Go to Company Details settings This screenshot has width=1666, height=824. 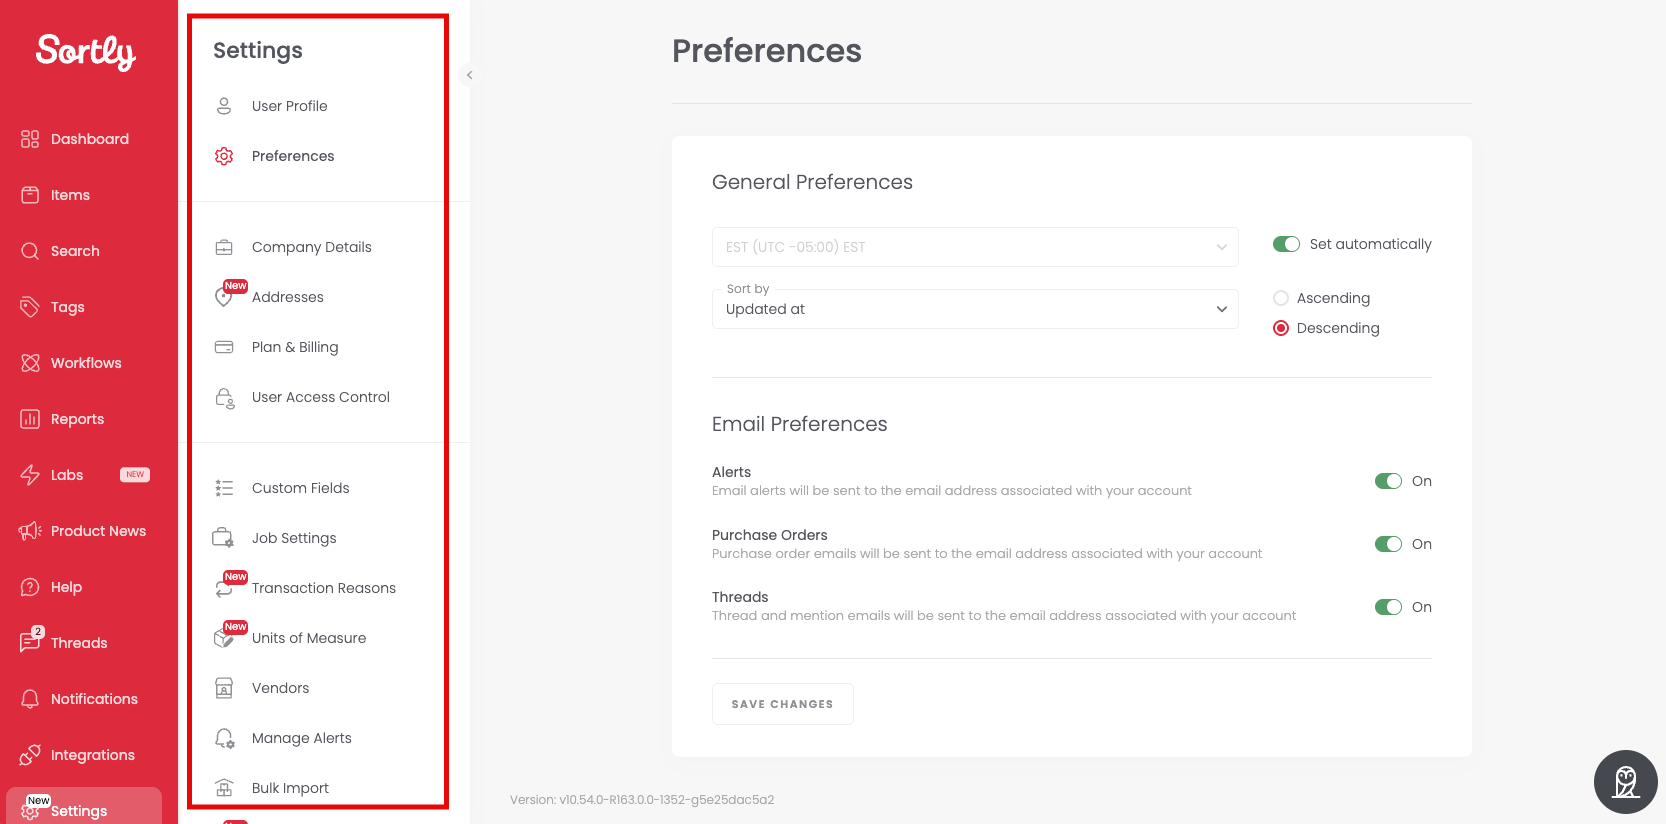click(x=311, y=247)
